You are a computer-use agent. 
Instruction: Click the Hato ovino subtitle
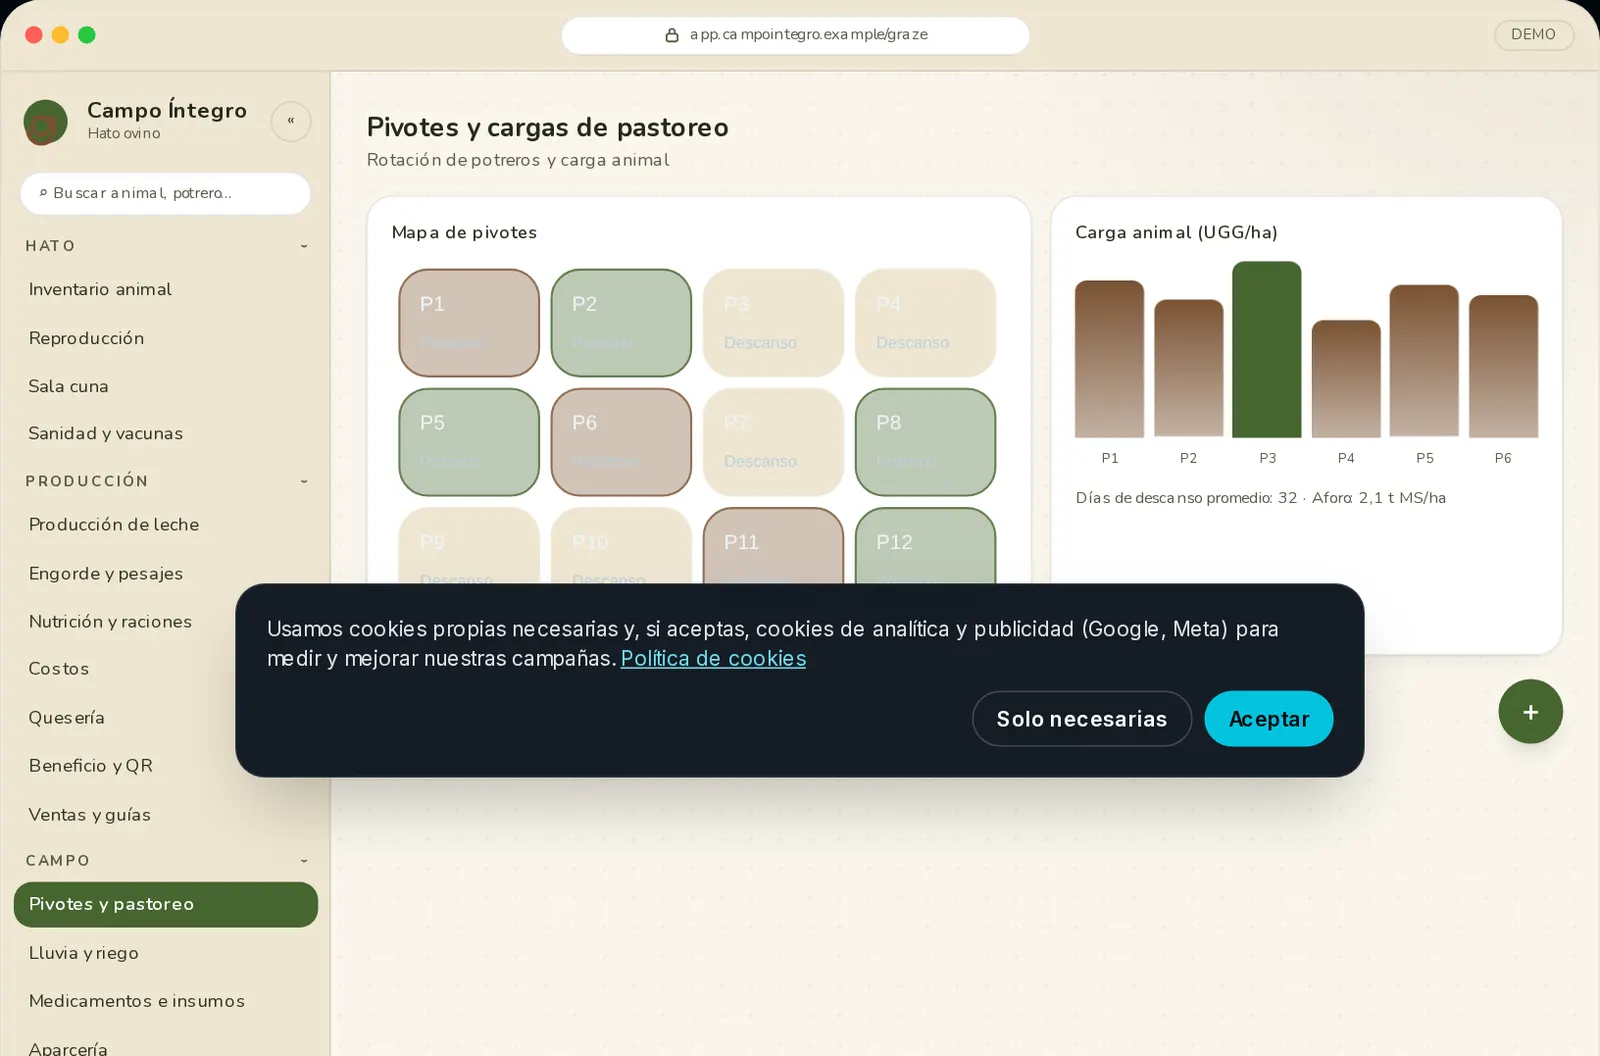click(x=123, y=133)
